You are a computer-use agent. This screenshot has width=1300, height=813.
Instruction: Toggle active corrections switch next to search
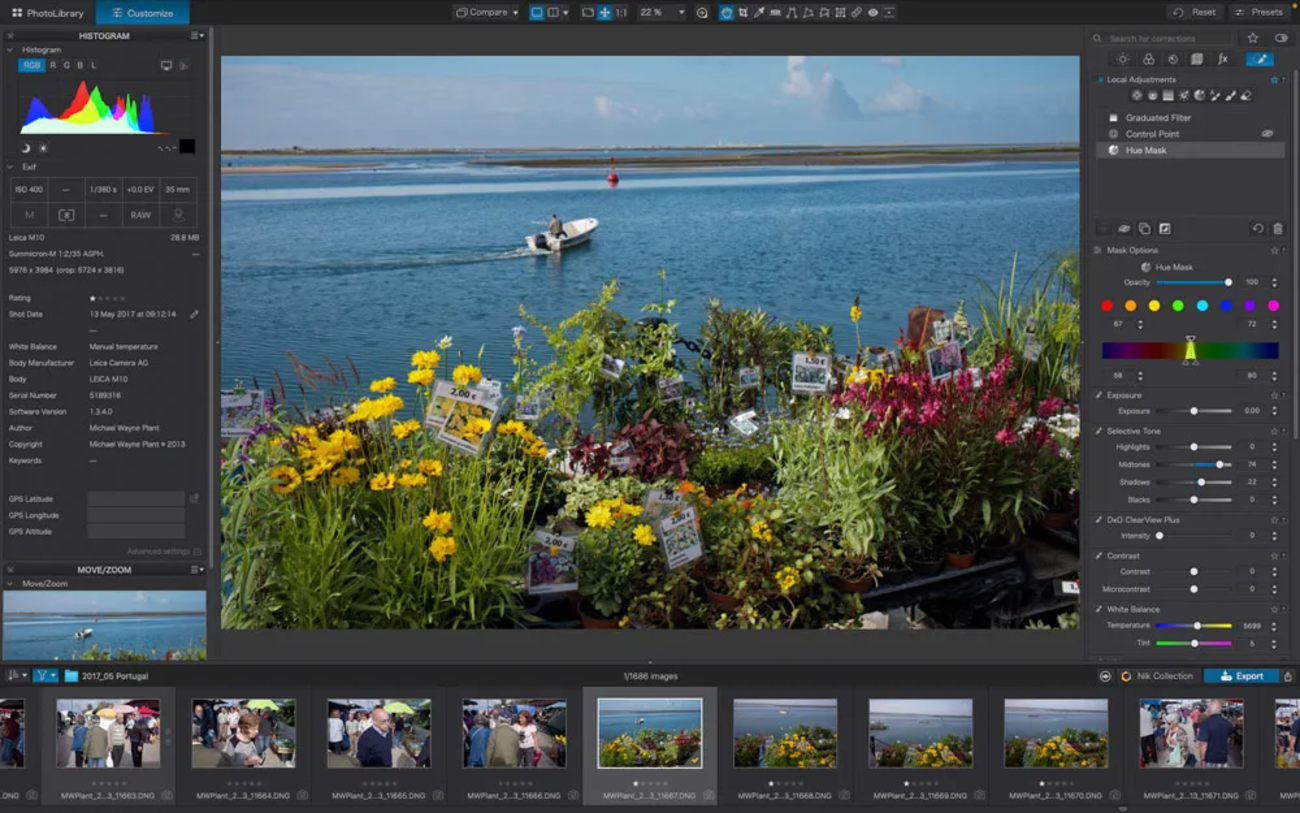(1281, 38)
